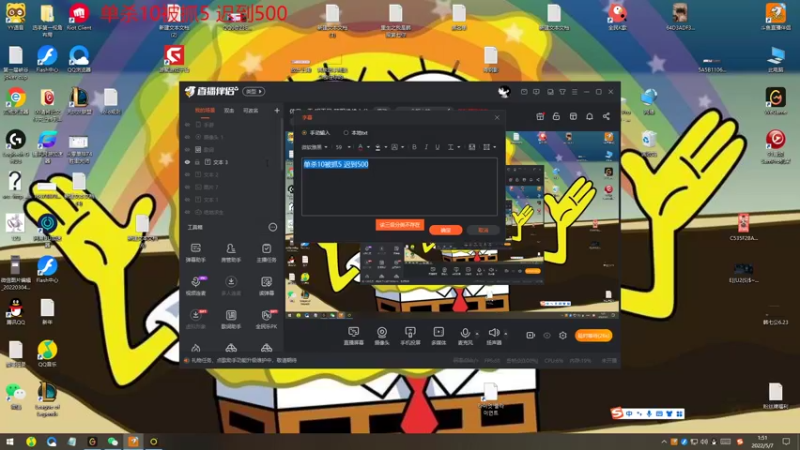Click the layout icon between lock and bell
Image resolution: width=800 pixels, height=450 pixels.
click(573, 116)
